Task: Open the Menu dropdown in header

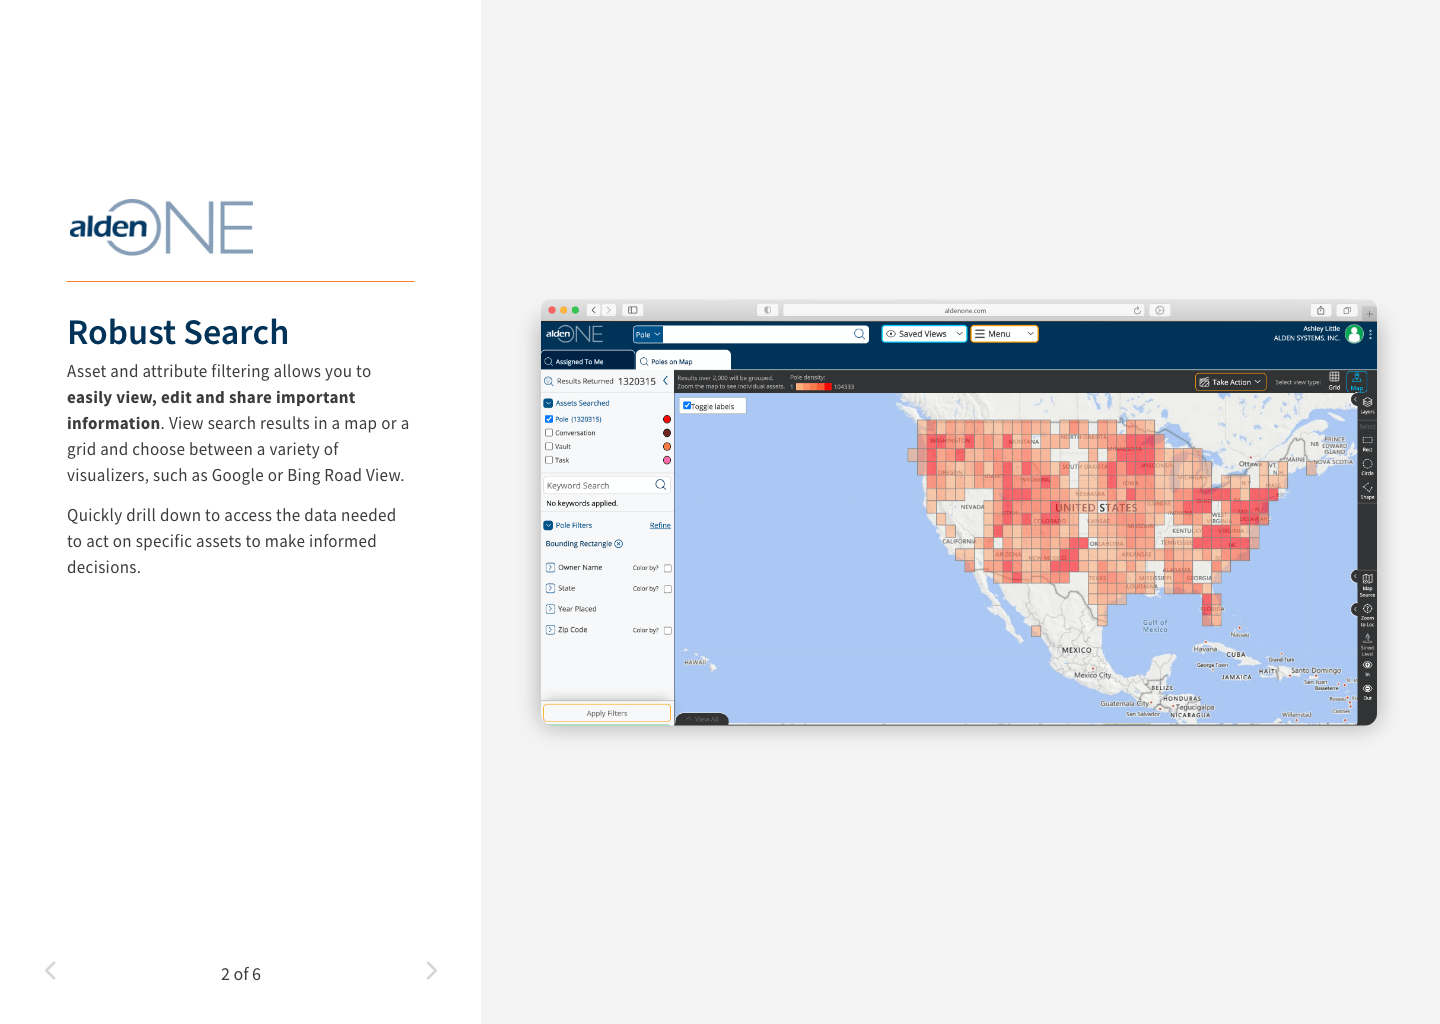Action: tap(1004, 334)
